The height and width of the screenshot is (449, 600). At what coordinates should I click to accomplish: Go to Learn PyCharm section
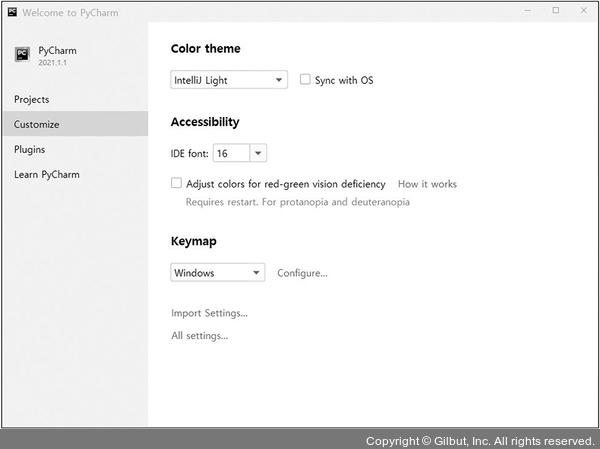click(46, 175)
